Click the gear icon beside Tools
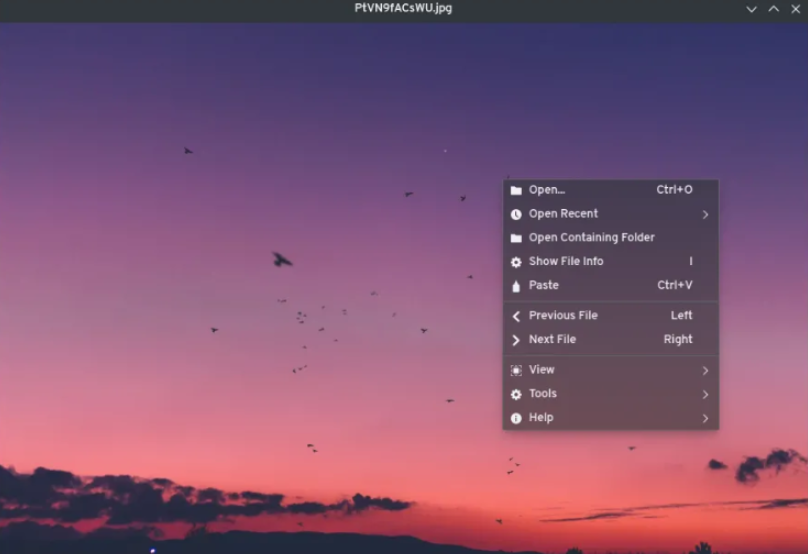808x554 pixels. pos(516,394)
